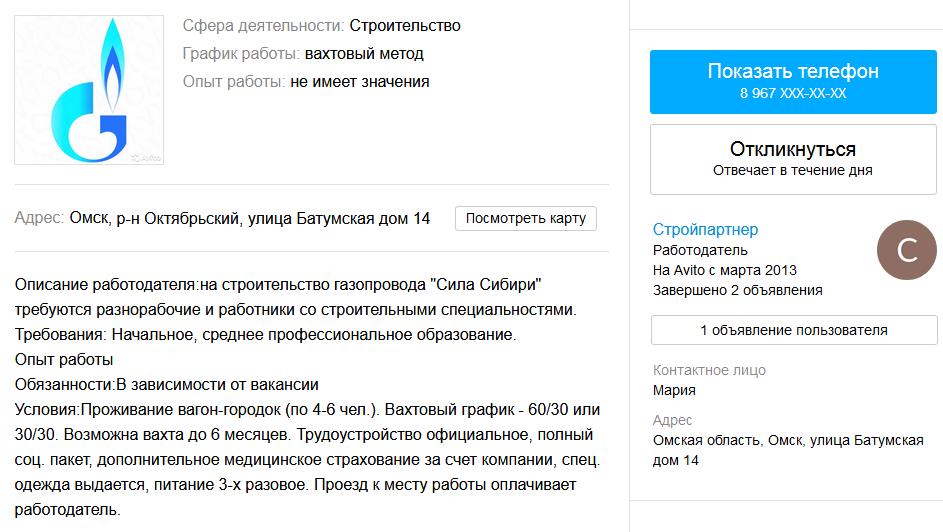The height and width of the screenshot is (532, 943).
Task: Click the "Условия" conditions paragraph start
Action: [x=46, y=410]
